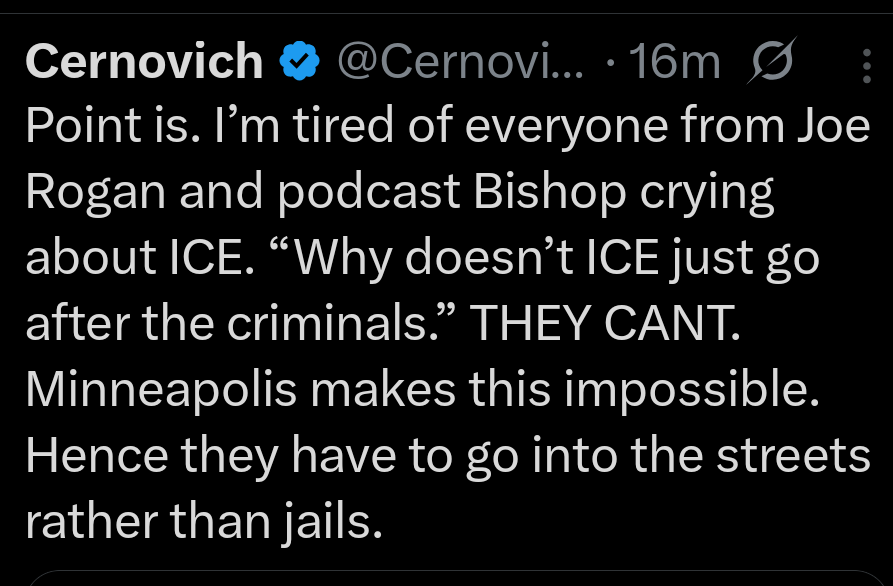Open the Grok explain-post icon
This screenshot has height=586, width=893.
click(771, 64)
